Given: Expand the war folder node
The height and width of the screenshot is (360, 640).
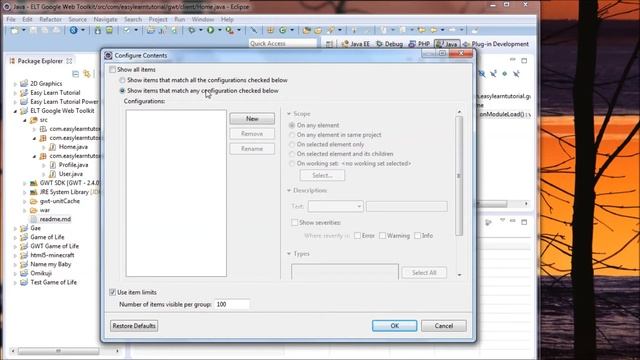Looking at the screenshot, I should (25, 211).
